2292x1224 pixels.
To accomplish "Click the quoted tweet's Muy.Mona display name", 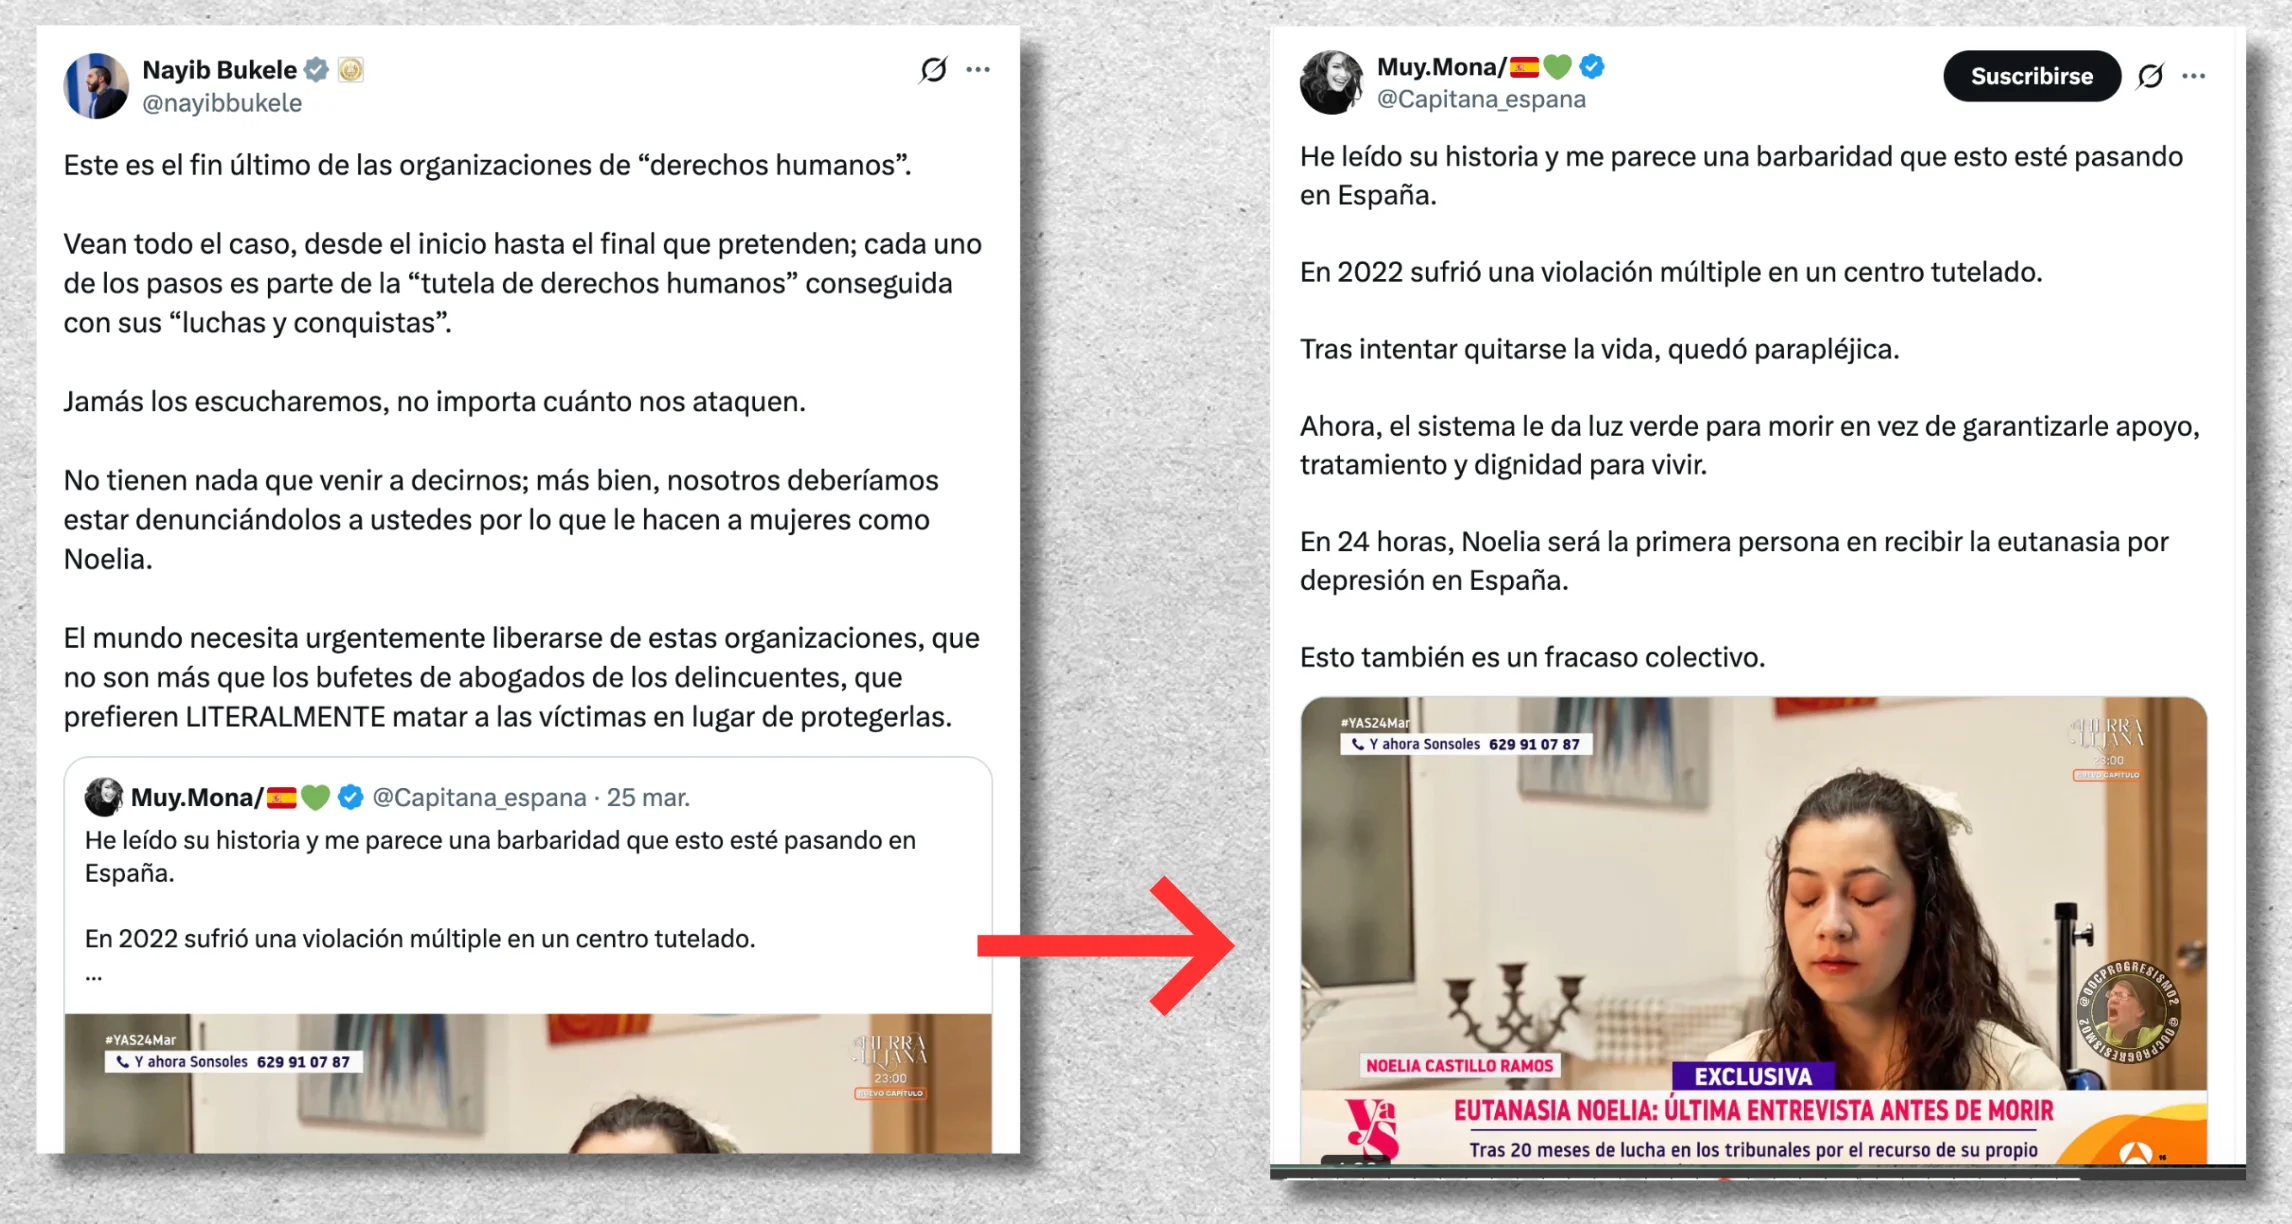I will coord(197,797).
